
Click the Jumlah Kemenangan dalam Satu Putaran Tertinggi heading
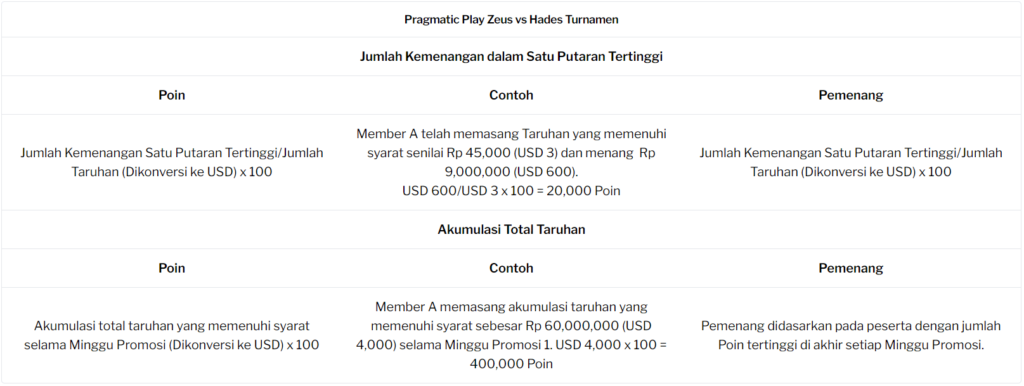(511, 57)
